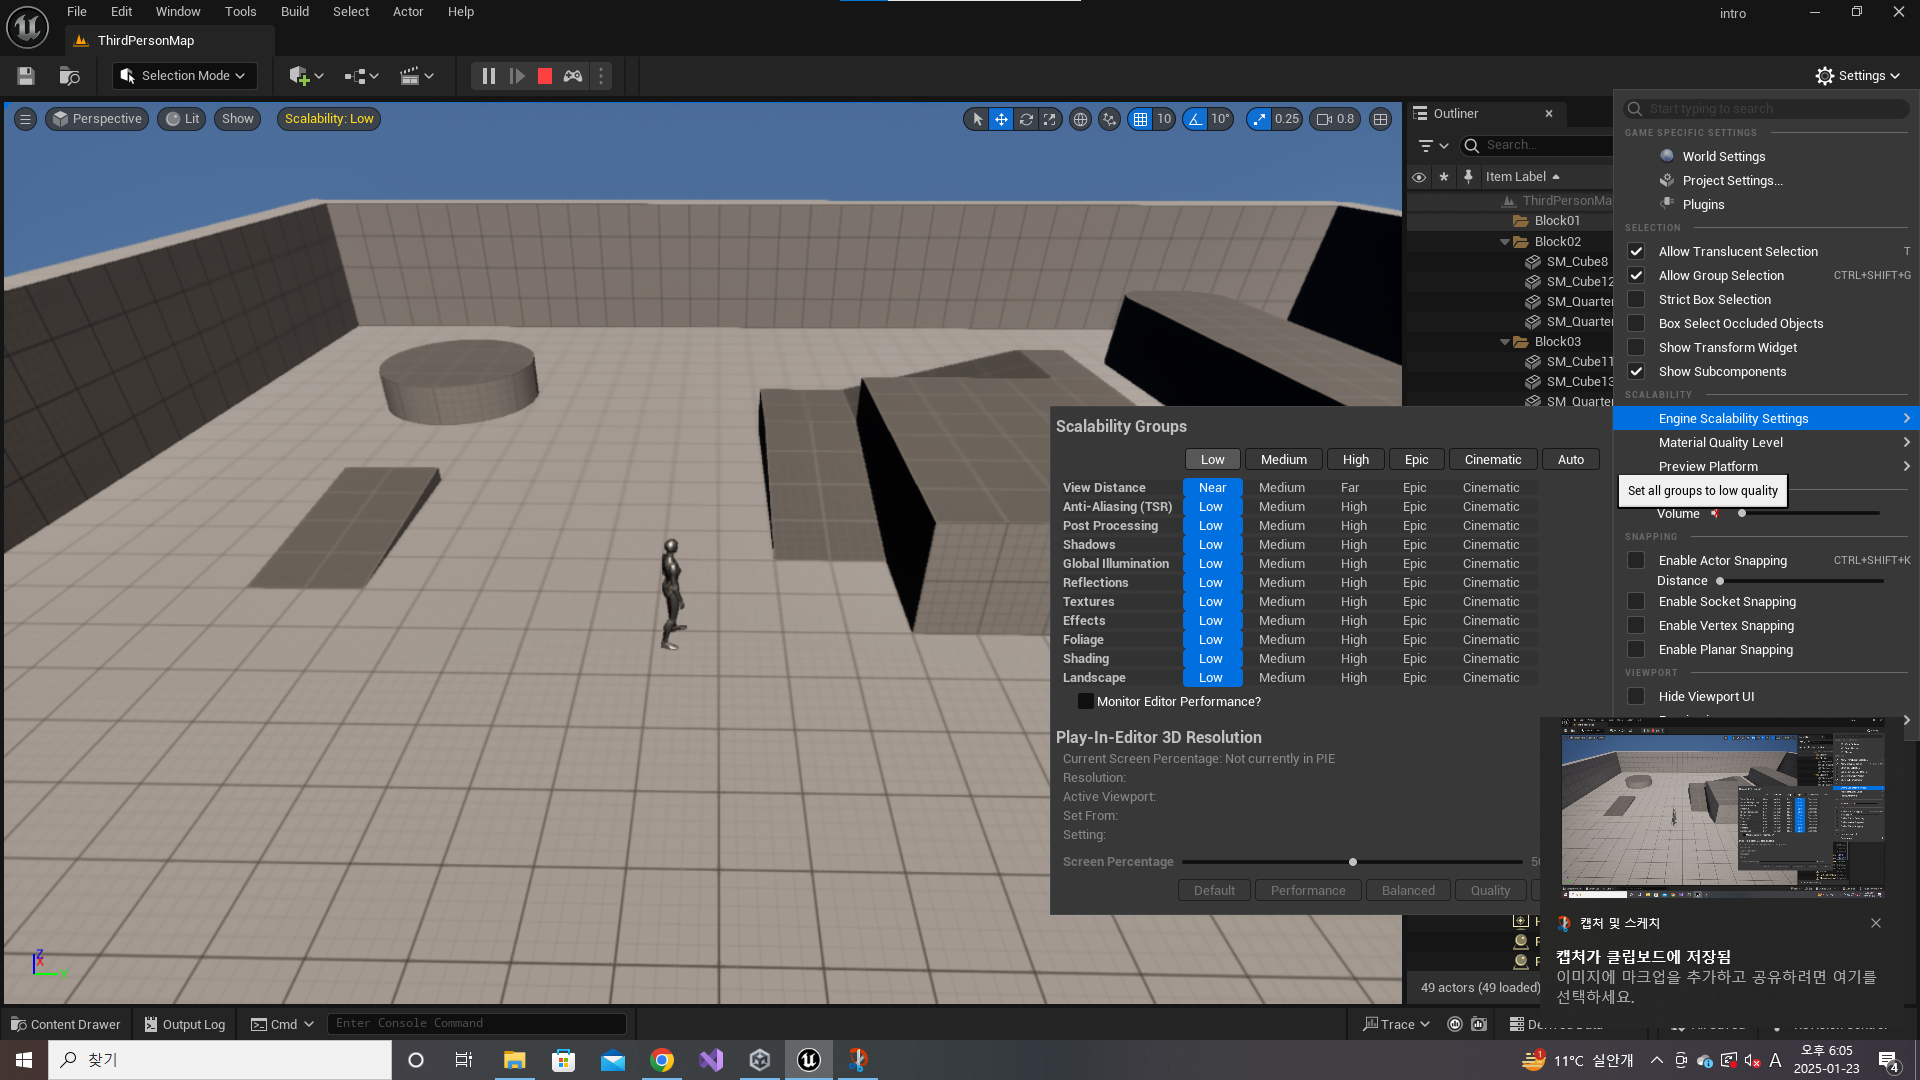Activate the translate move tool
Viewport: 1920px width, 1080px height.
[x=1001, y=119]
